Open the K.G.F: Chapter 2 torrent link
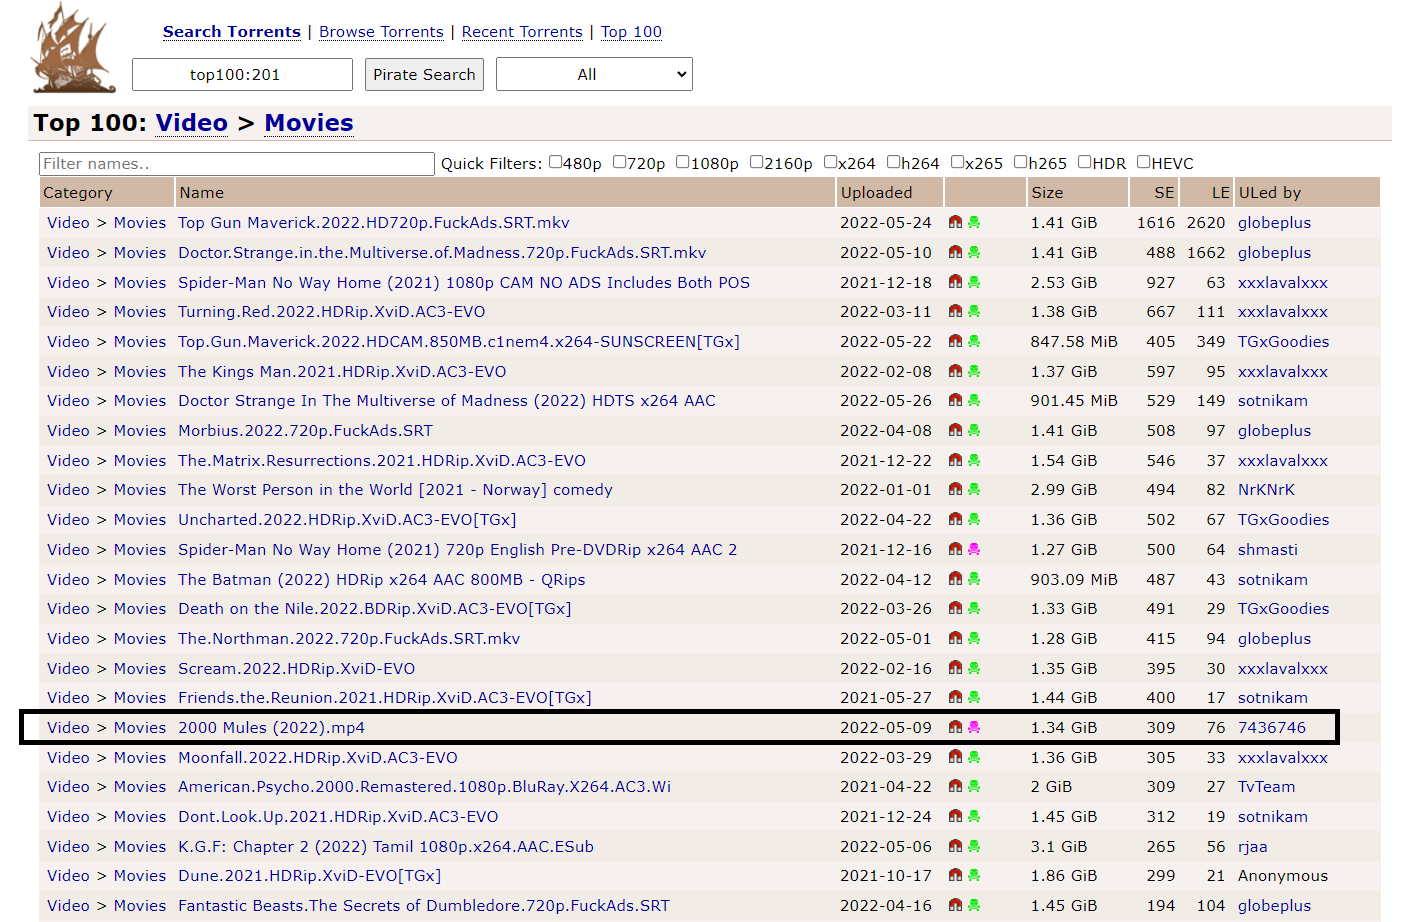 click(x=386, y=847)
